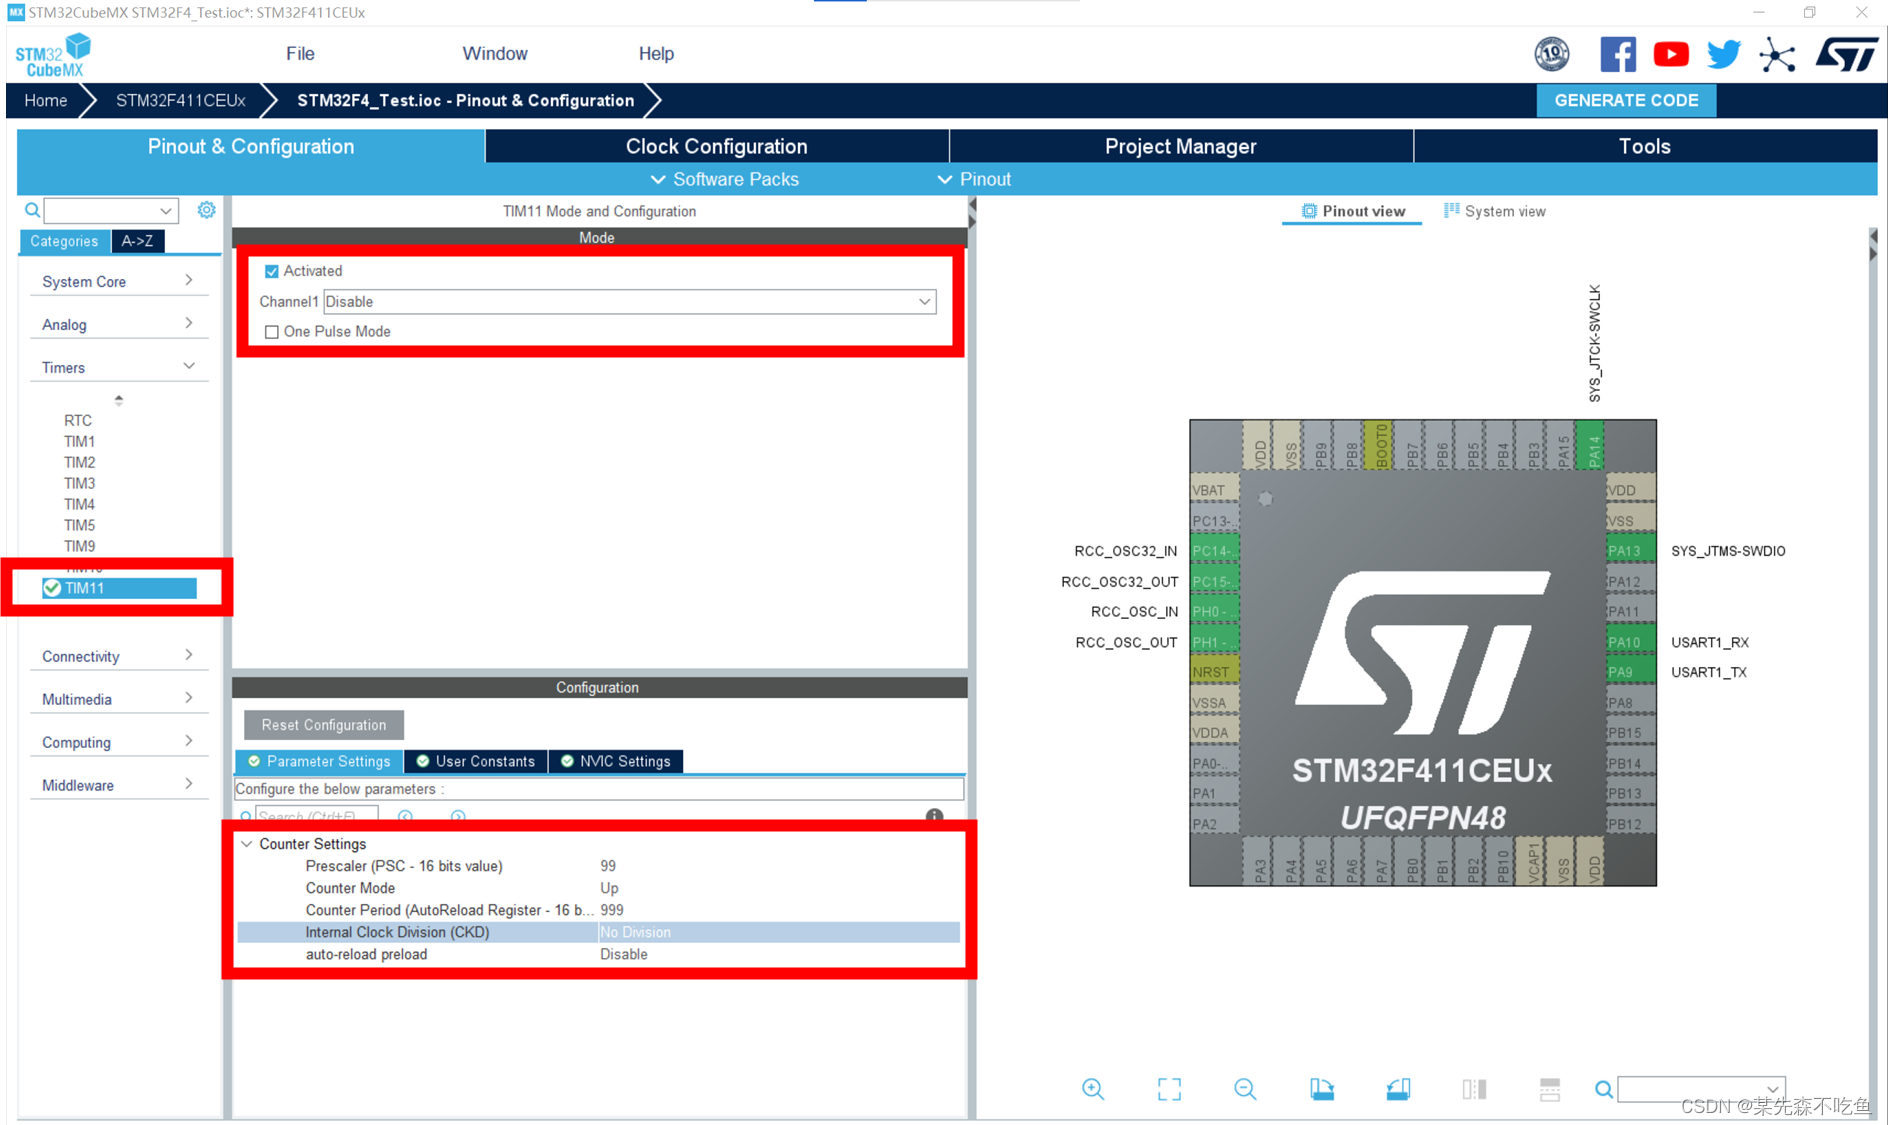This screenshot has height=1125, width=1888.
Task: Click the horizontal split view icon
Action: point(1550,1089)
